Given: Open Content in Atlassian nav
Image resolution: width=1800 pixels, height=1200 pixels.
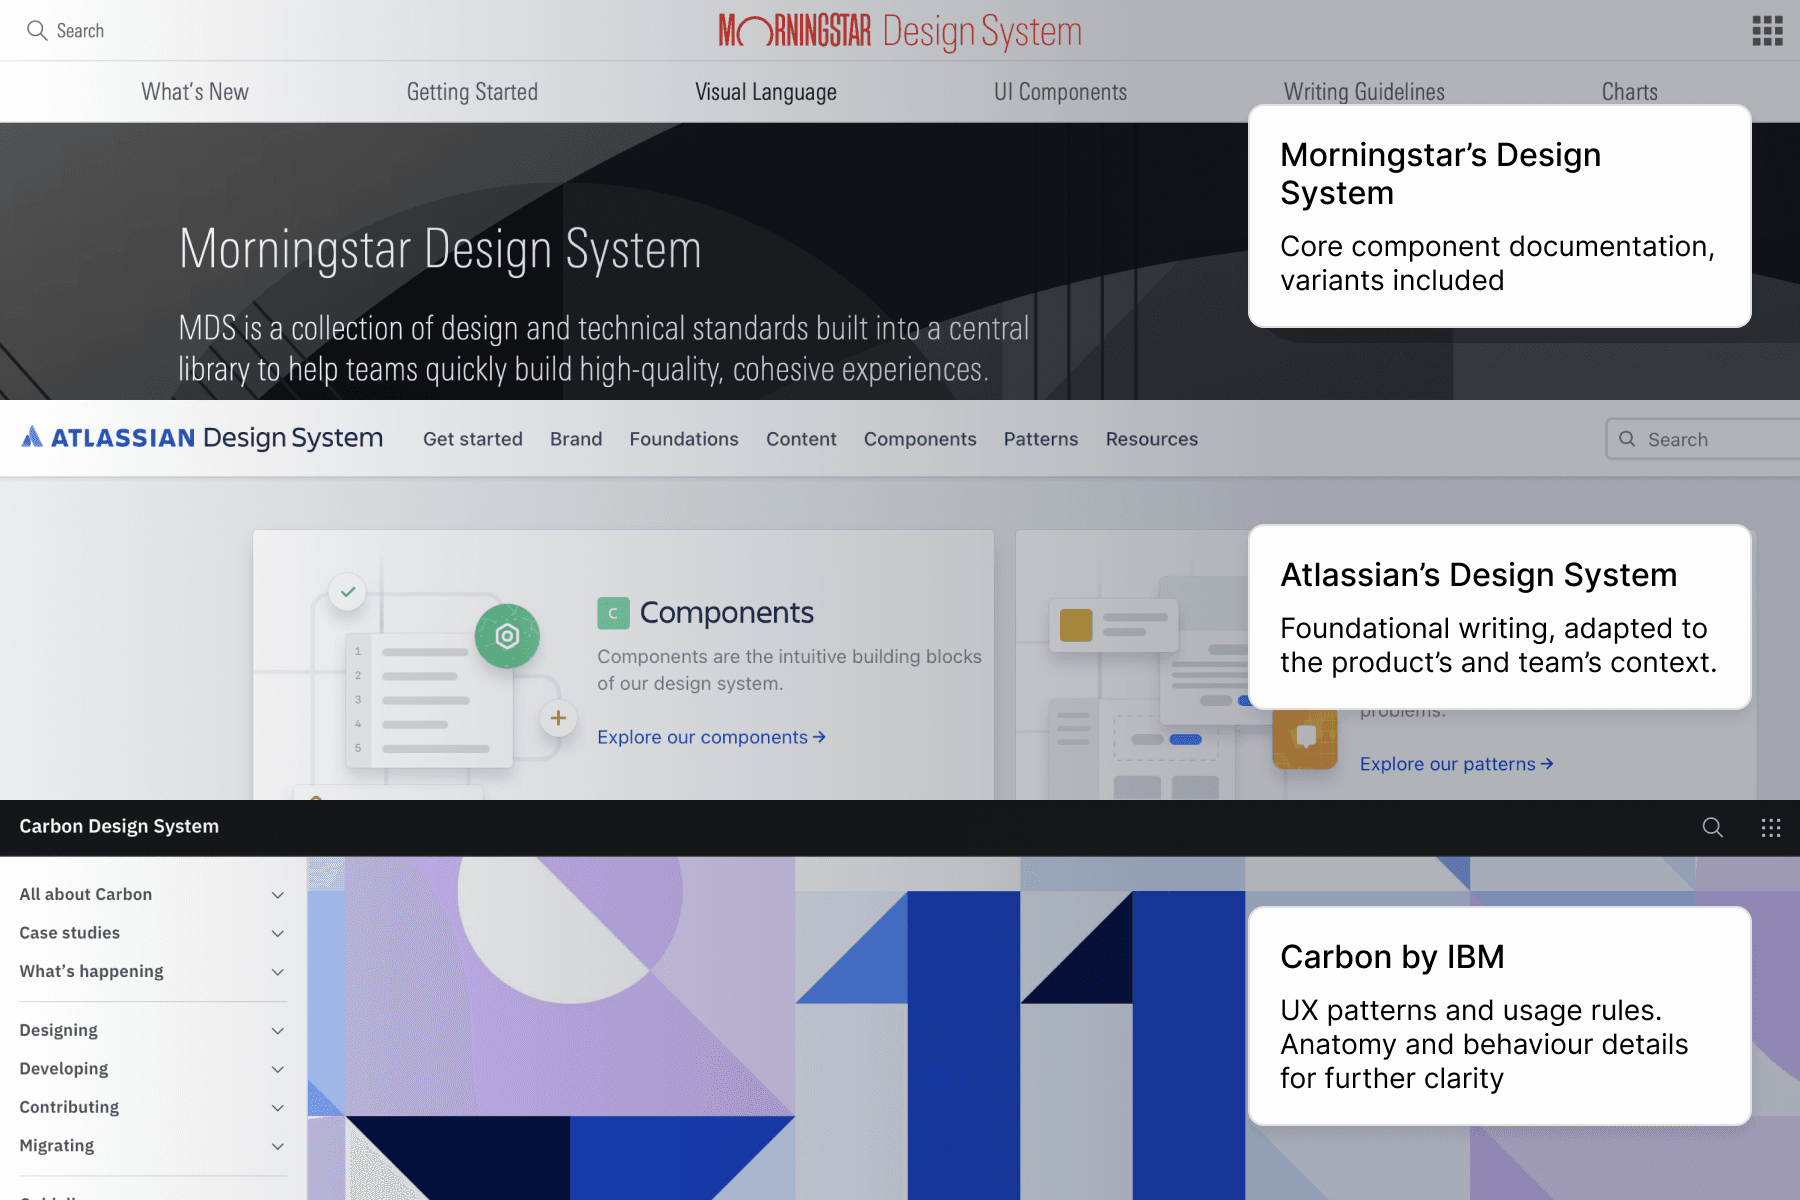Looking at the screenshot, I should pyautogui.click(x=801, y=439).
